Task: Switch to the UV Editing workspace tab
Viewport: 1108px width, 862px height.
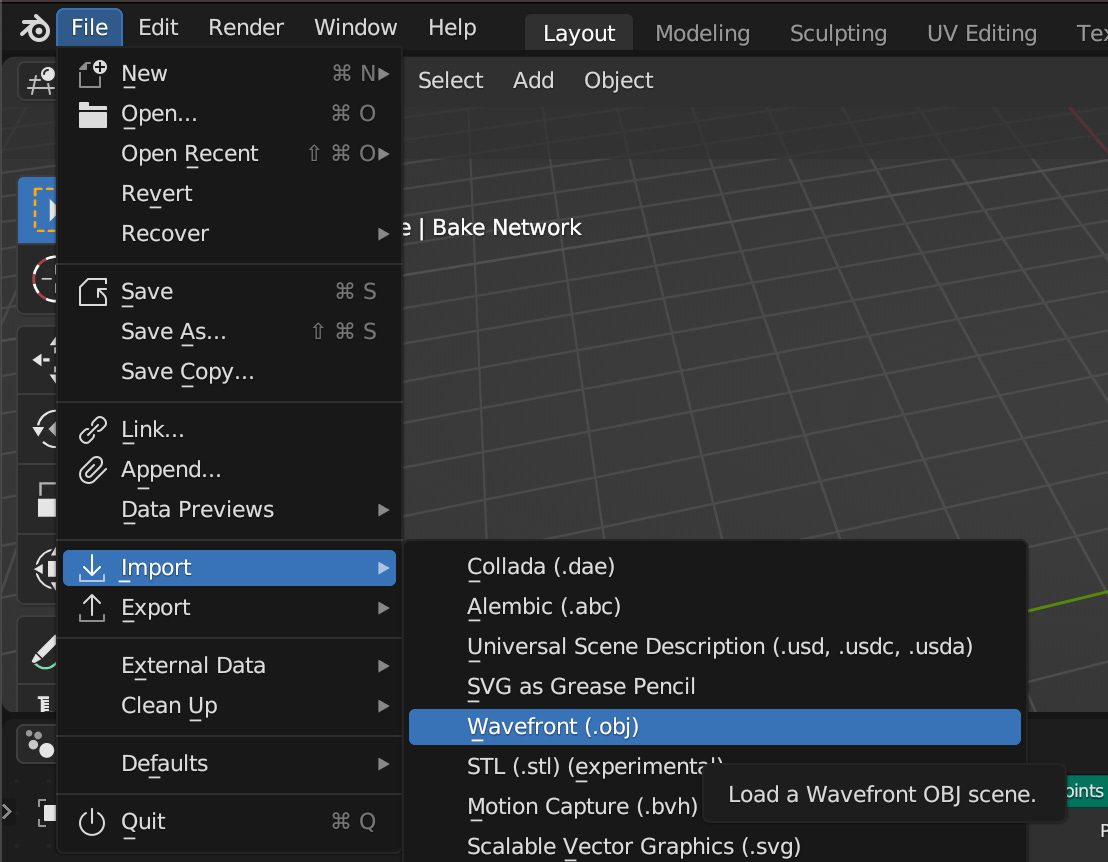Action: (x=982, y=33)
